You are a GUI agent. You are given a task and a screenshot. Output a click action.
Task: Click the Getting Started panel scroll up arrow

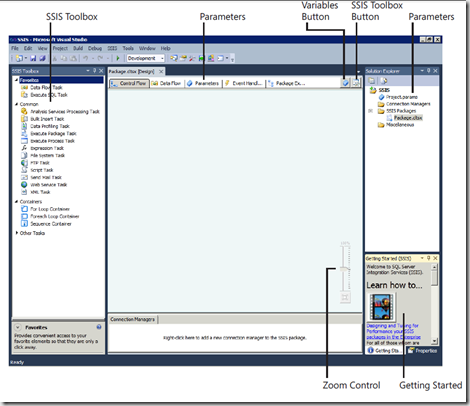pyautogui.click(x=434, y=267)
